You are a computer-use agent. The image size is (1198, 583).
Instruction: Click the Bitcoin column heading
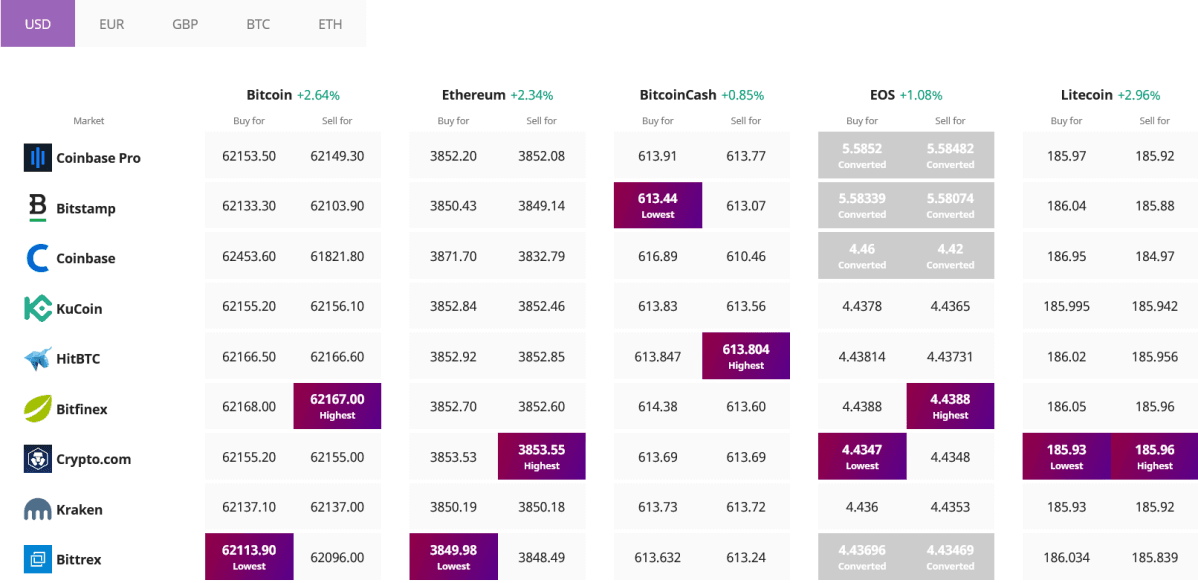point(270,96)
